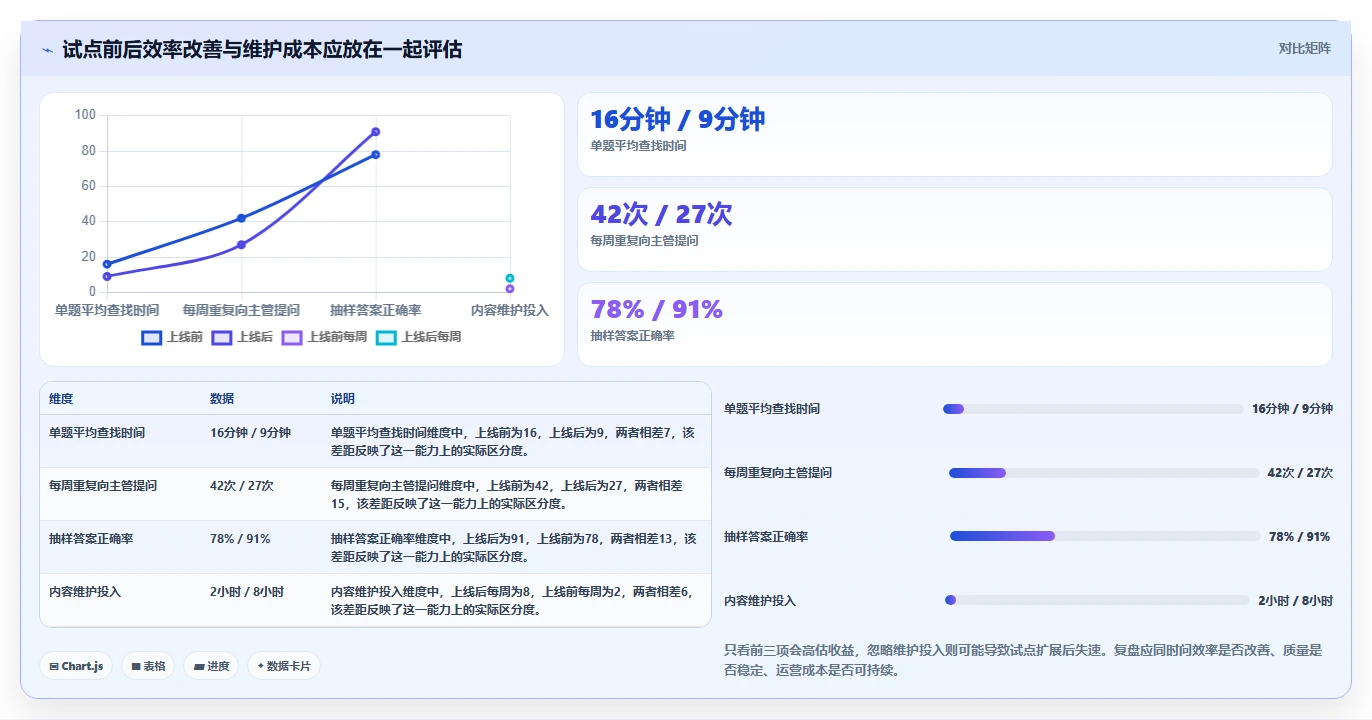Click the x-axis label 单题平均查找时间
This screenshot has width=1372, height=720.
[107, 311]
